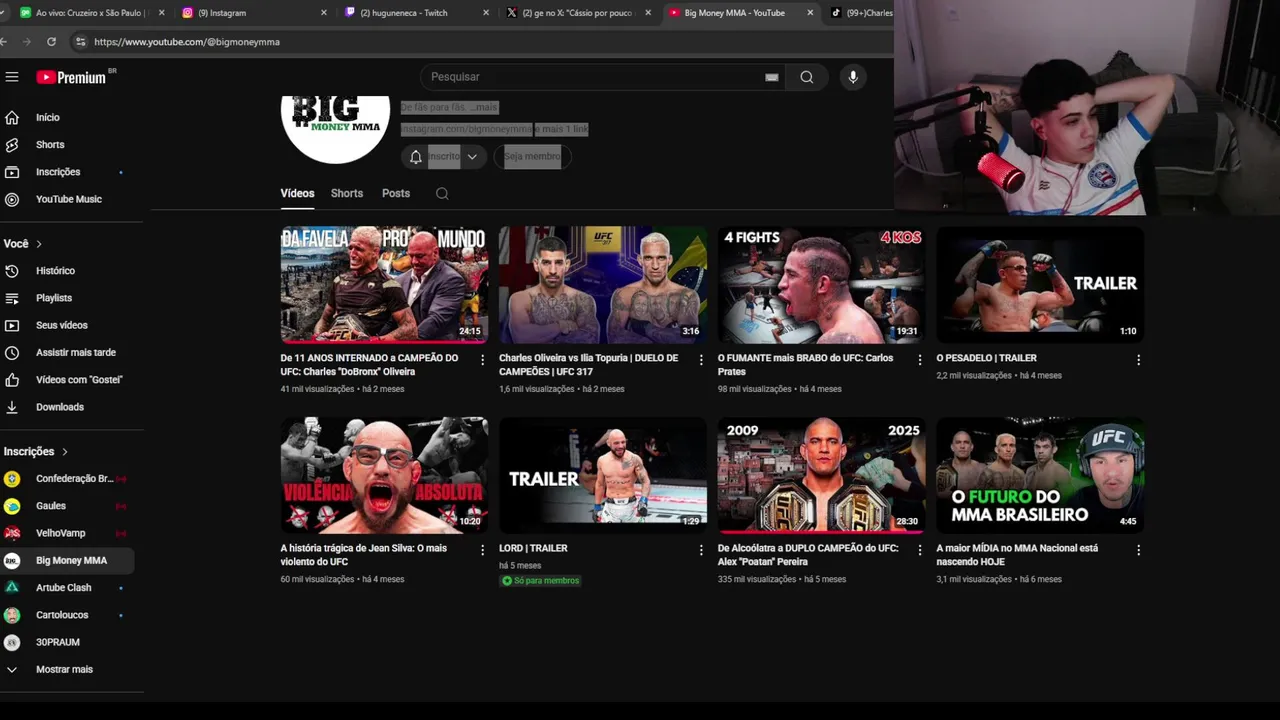Close the Instagram browser tab
1280x720 pixels.
tap(324, 13)
